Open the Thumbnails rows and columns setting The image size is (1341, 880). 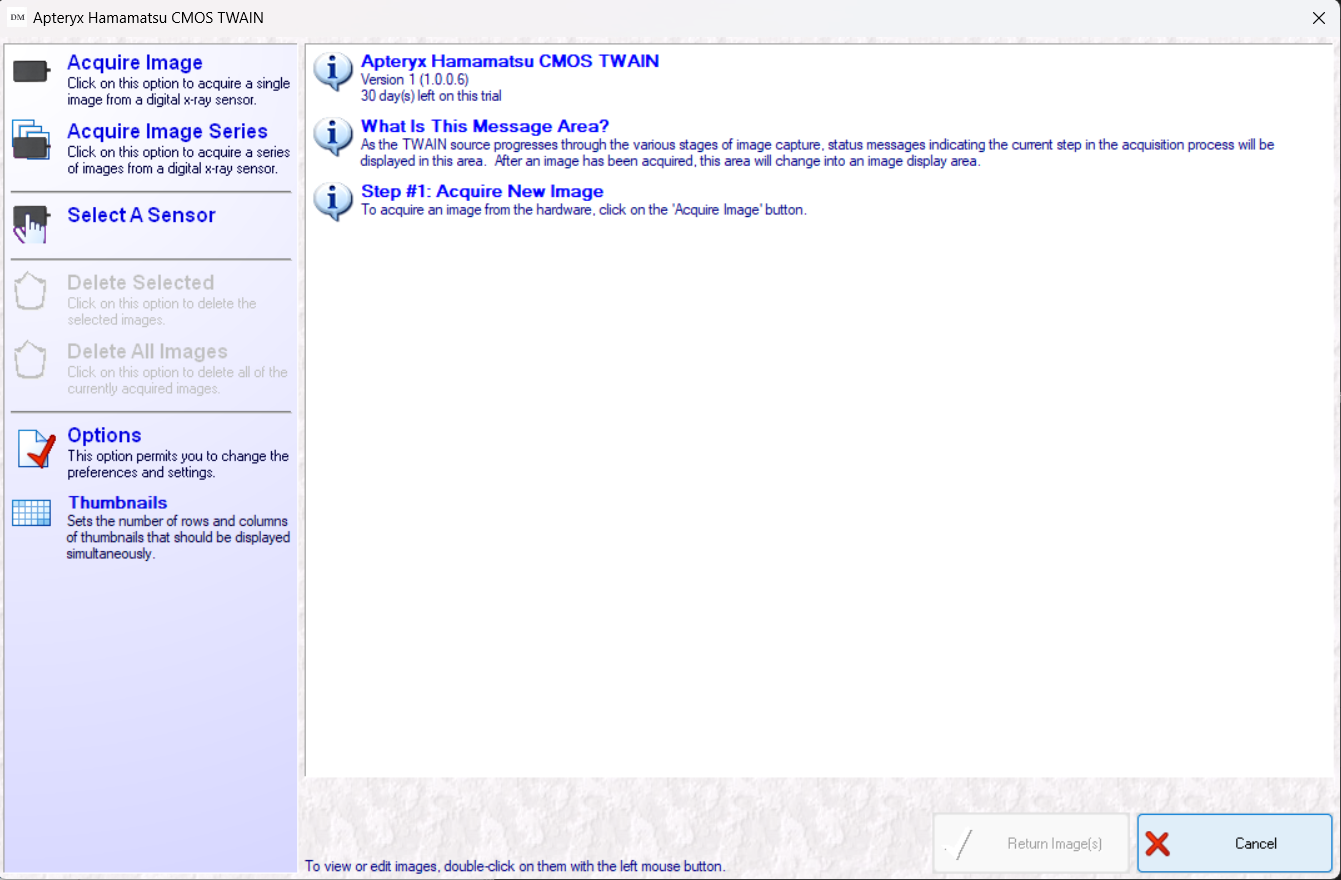tap(117, 502)
